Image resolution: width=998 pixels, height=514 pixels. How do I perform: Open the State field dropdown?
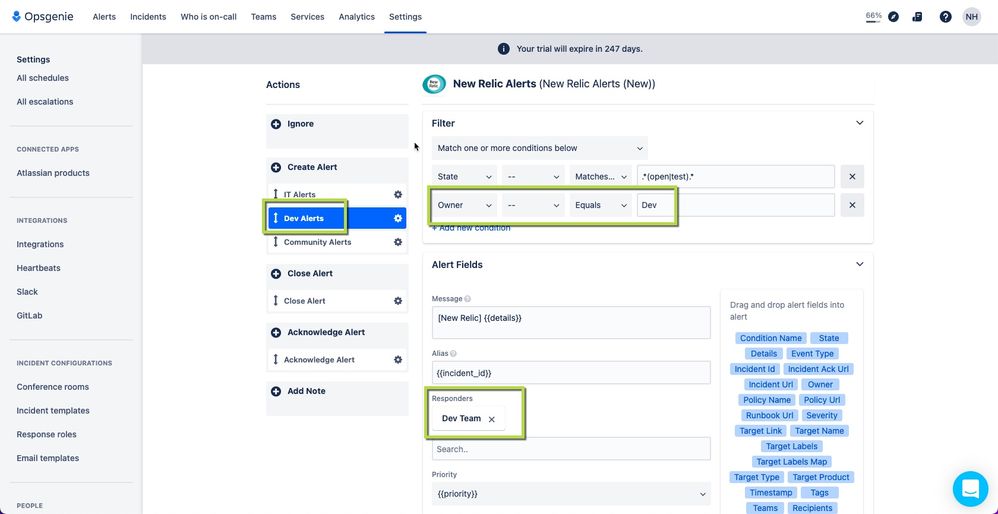click(465, 177)
